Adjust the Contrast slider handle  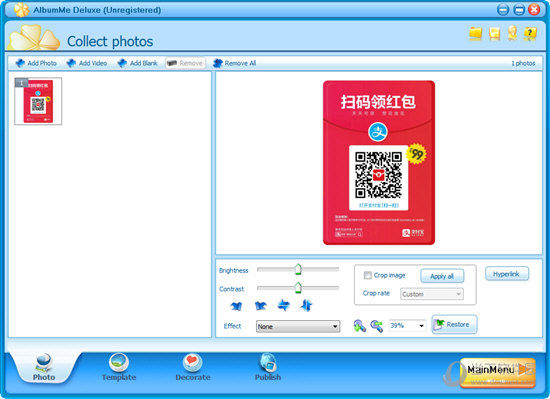[298, 288]
